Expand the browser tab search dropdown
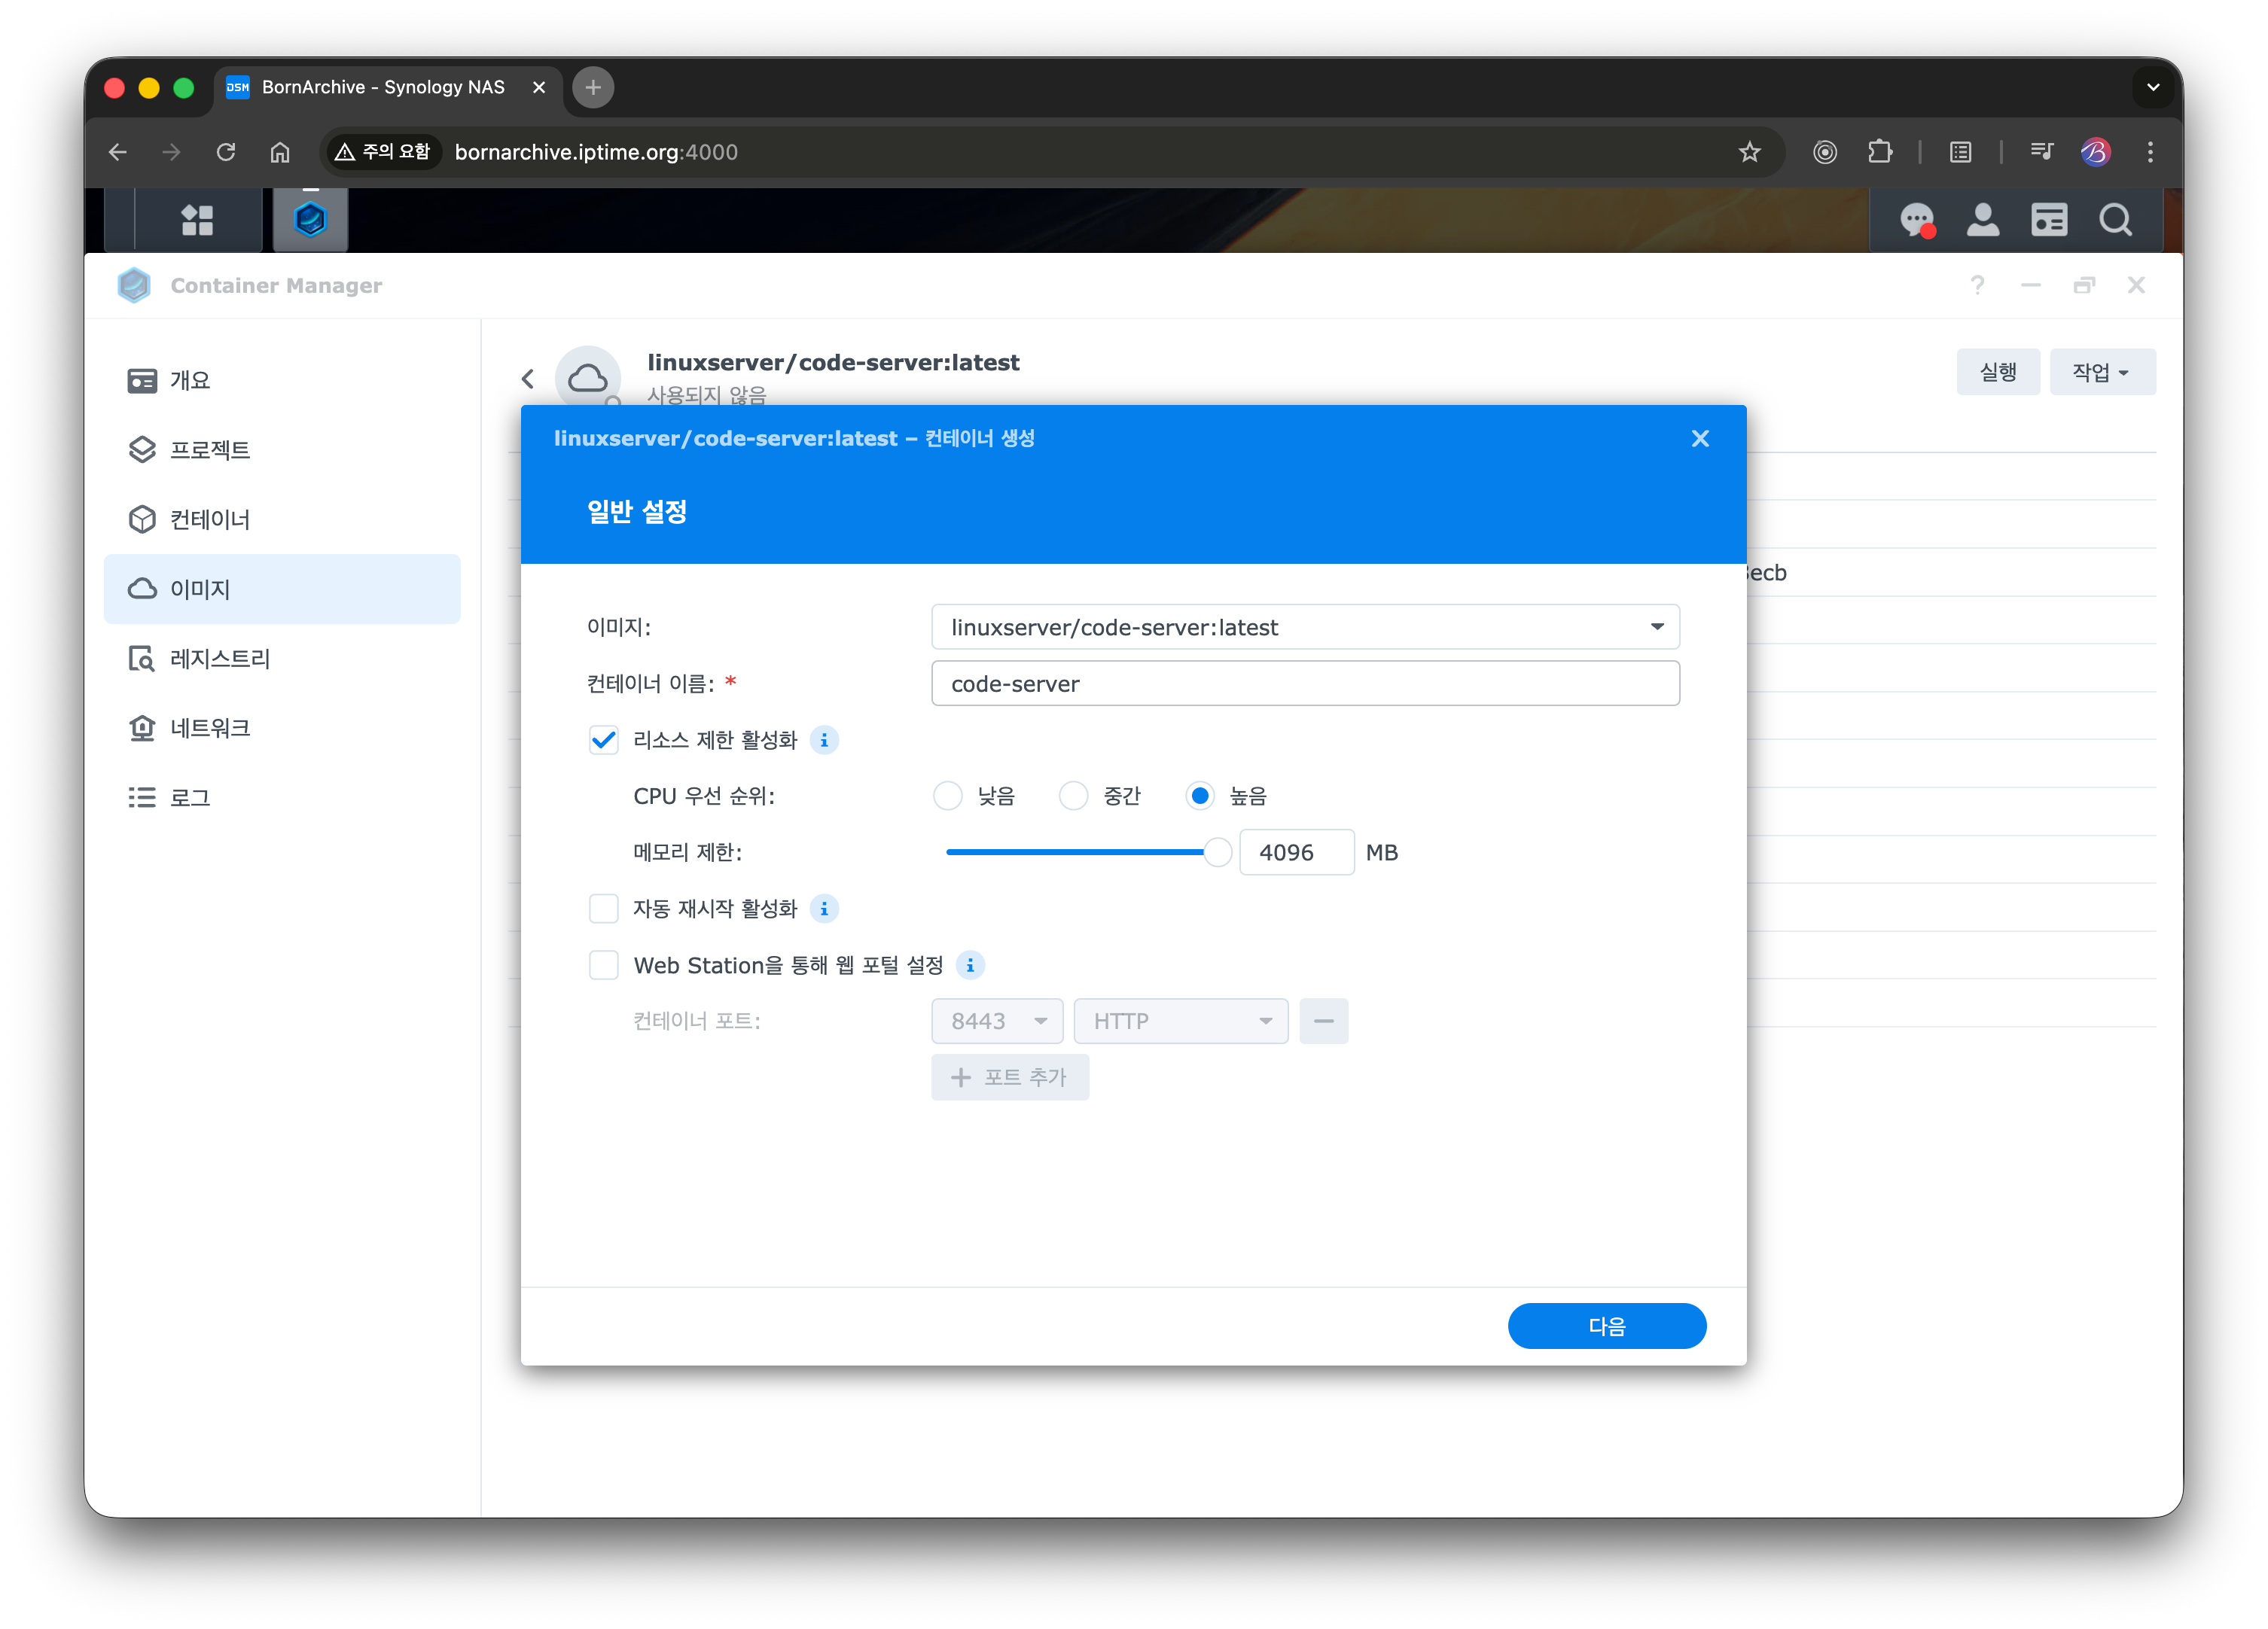Image resolution: width=2268 pixels, height=1629 pixels. 2153,87
